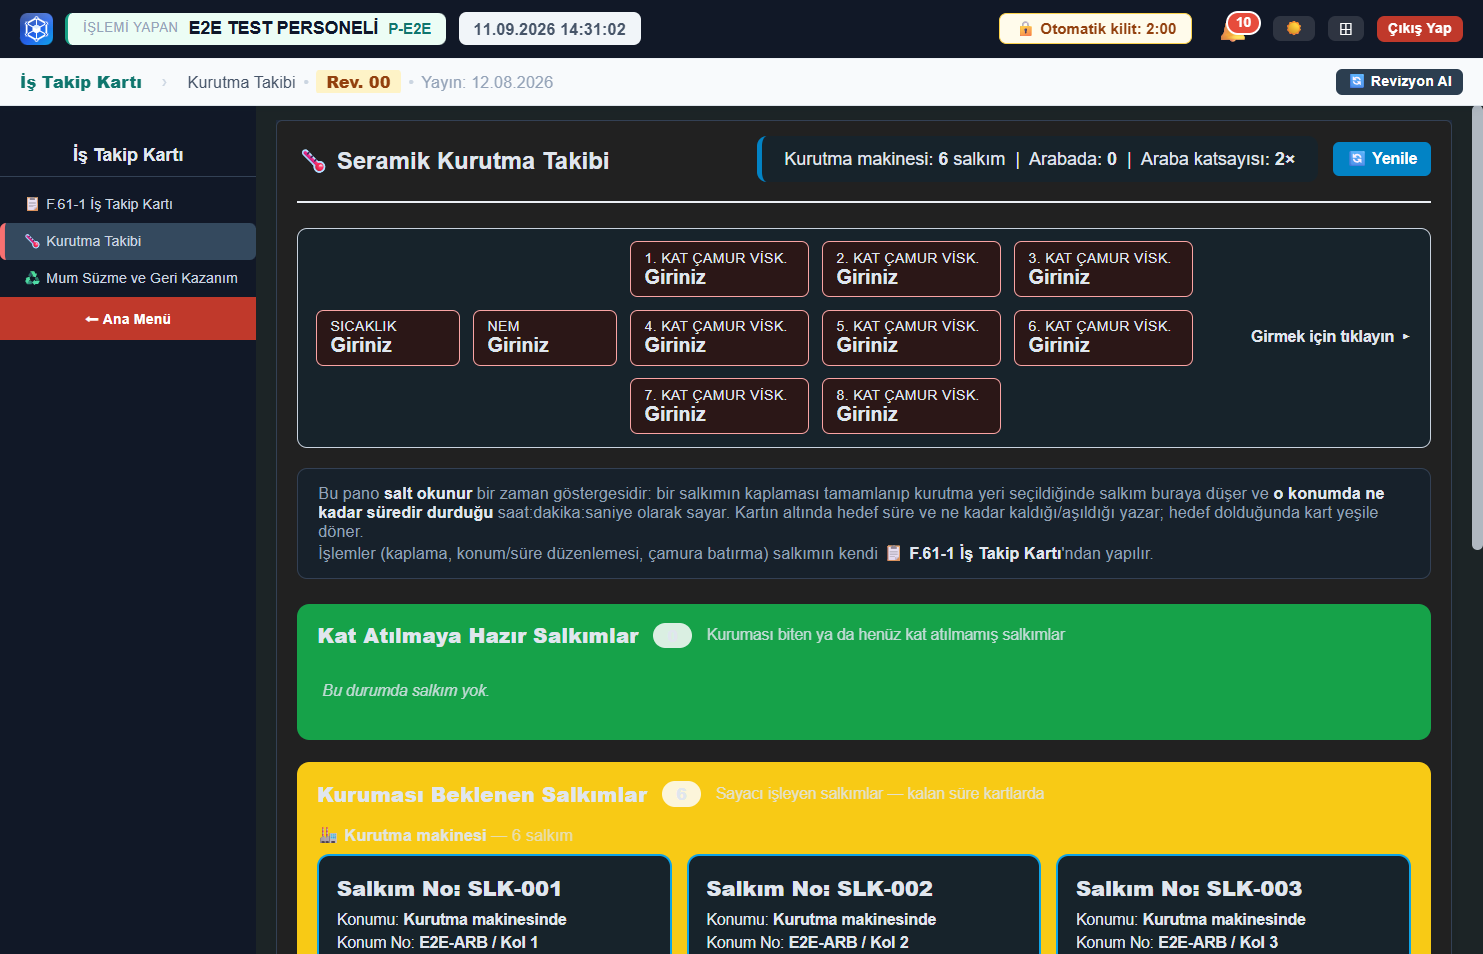1483x954 pixels.
Task: Click the Çıkış Yap logout button
Action: 1419,29
